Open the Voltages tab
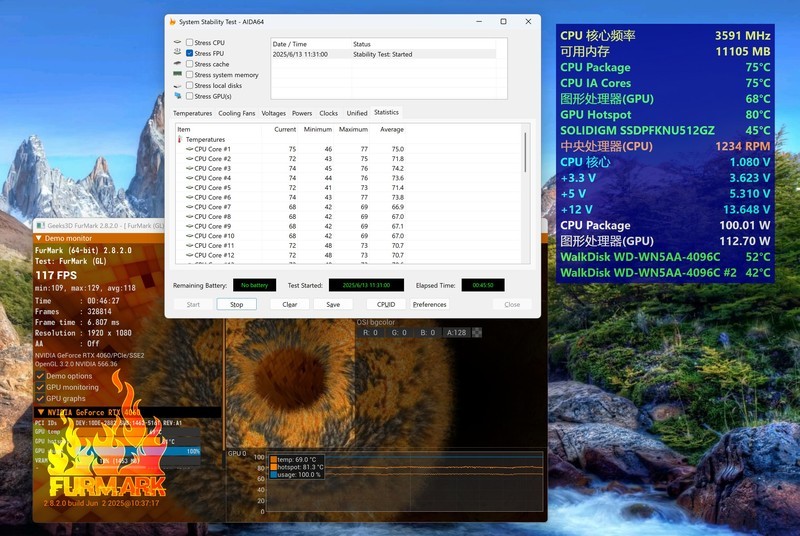Screen dimensions: 800x536 click(x=273, y=113)
